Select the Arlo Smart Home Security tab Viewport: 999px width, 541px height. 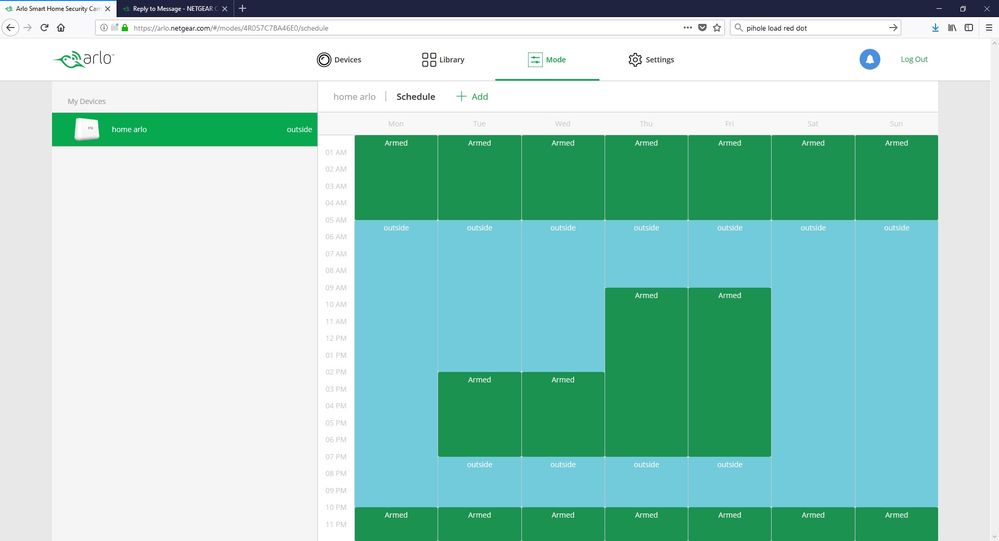click(58, 9)
